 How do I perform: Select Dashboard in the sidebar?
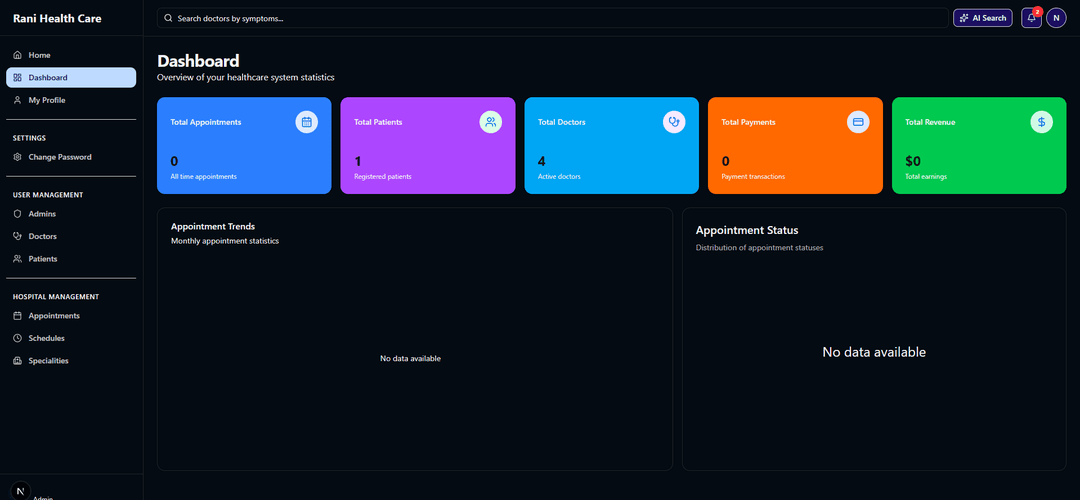pyautogui.click(x=48, y=78)
